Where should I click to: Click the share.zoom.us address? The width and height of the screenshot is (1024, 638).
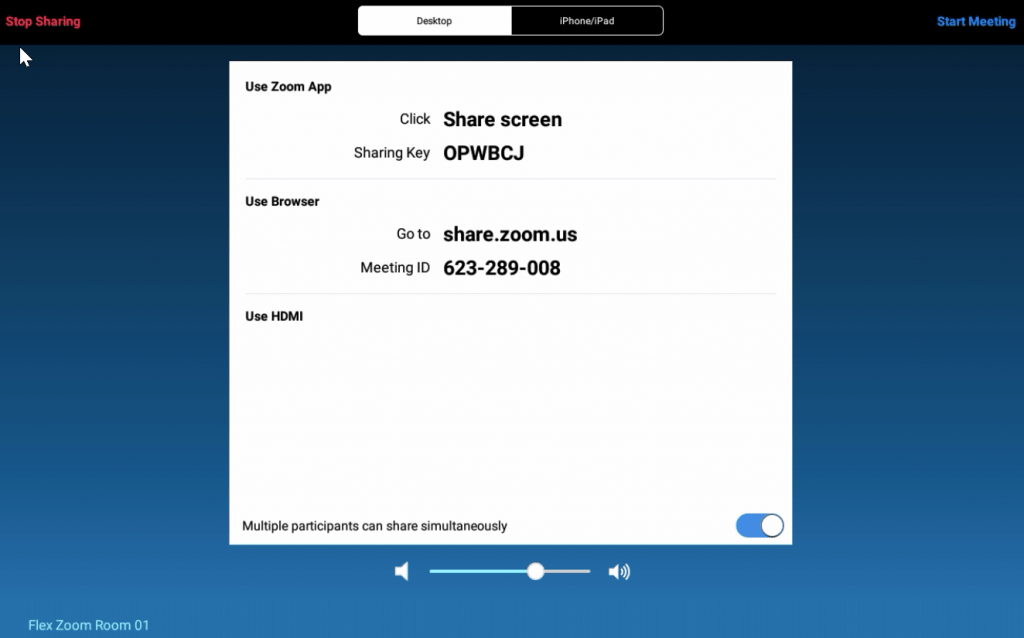coord(510,235)
